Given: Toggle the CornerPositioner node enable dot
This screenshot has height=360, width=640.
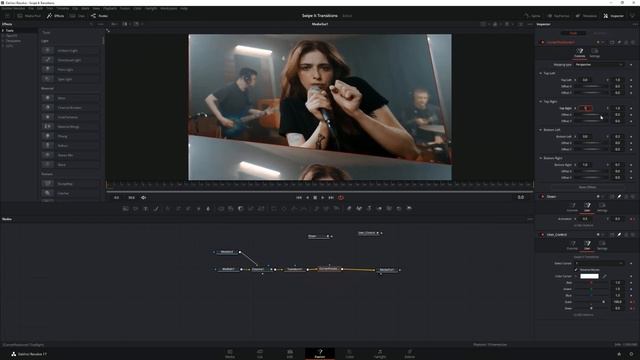Looking at the screenshot, I should point(542,42).
